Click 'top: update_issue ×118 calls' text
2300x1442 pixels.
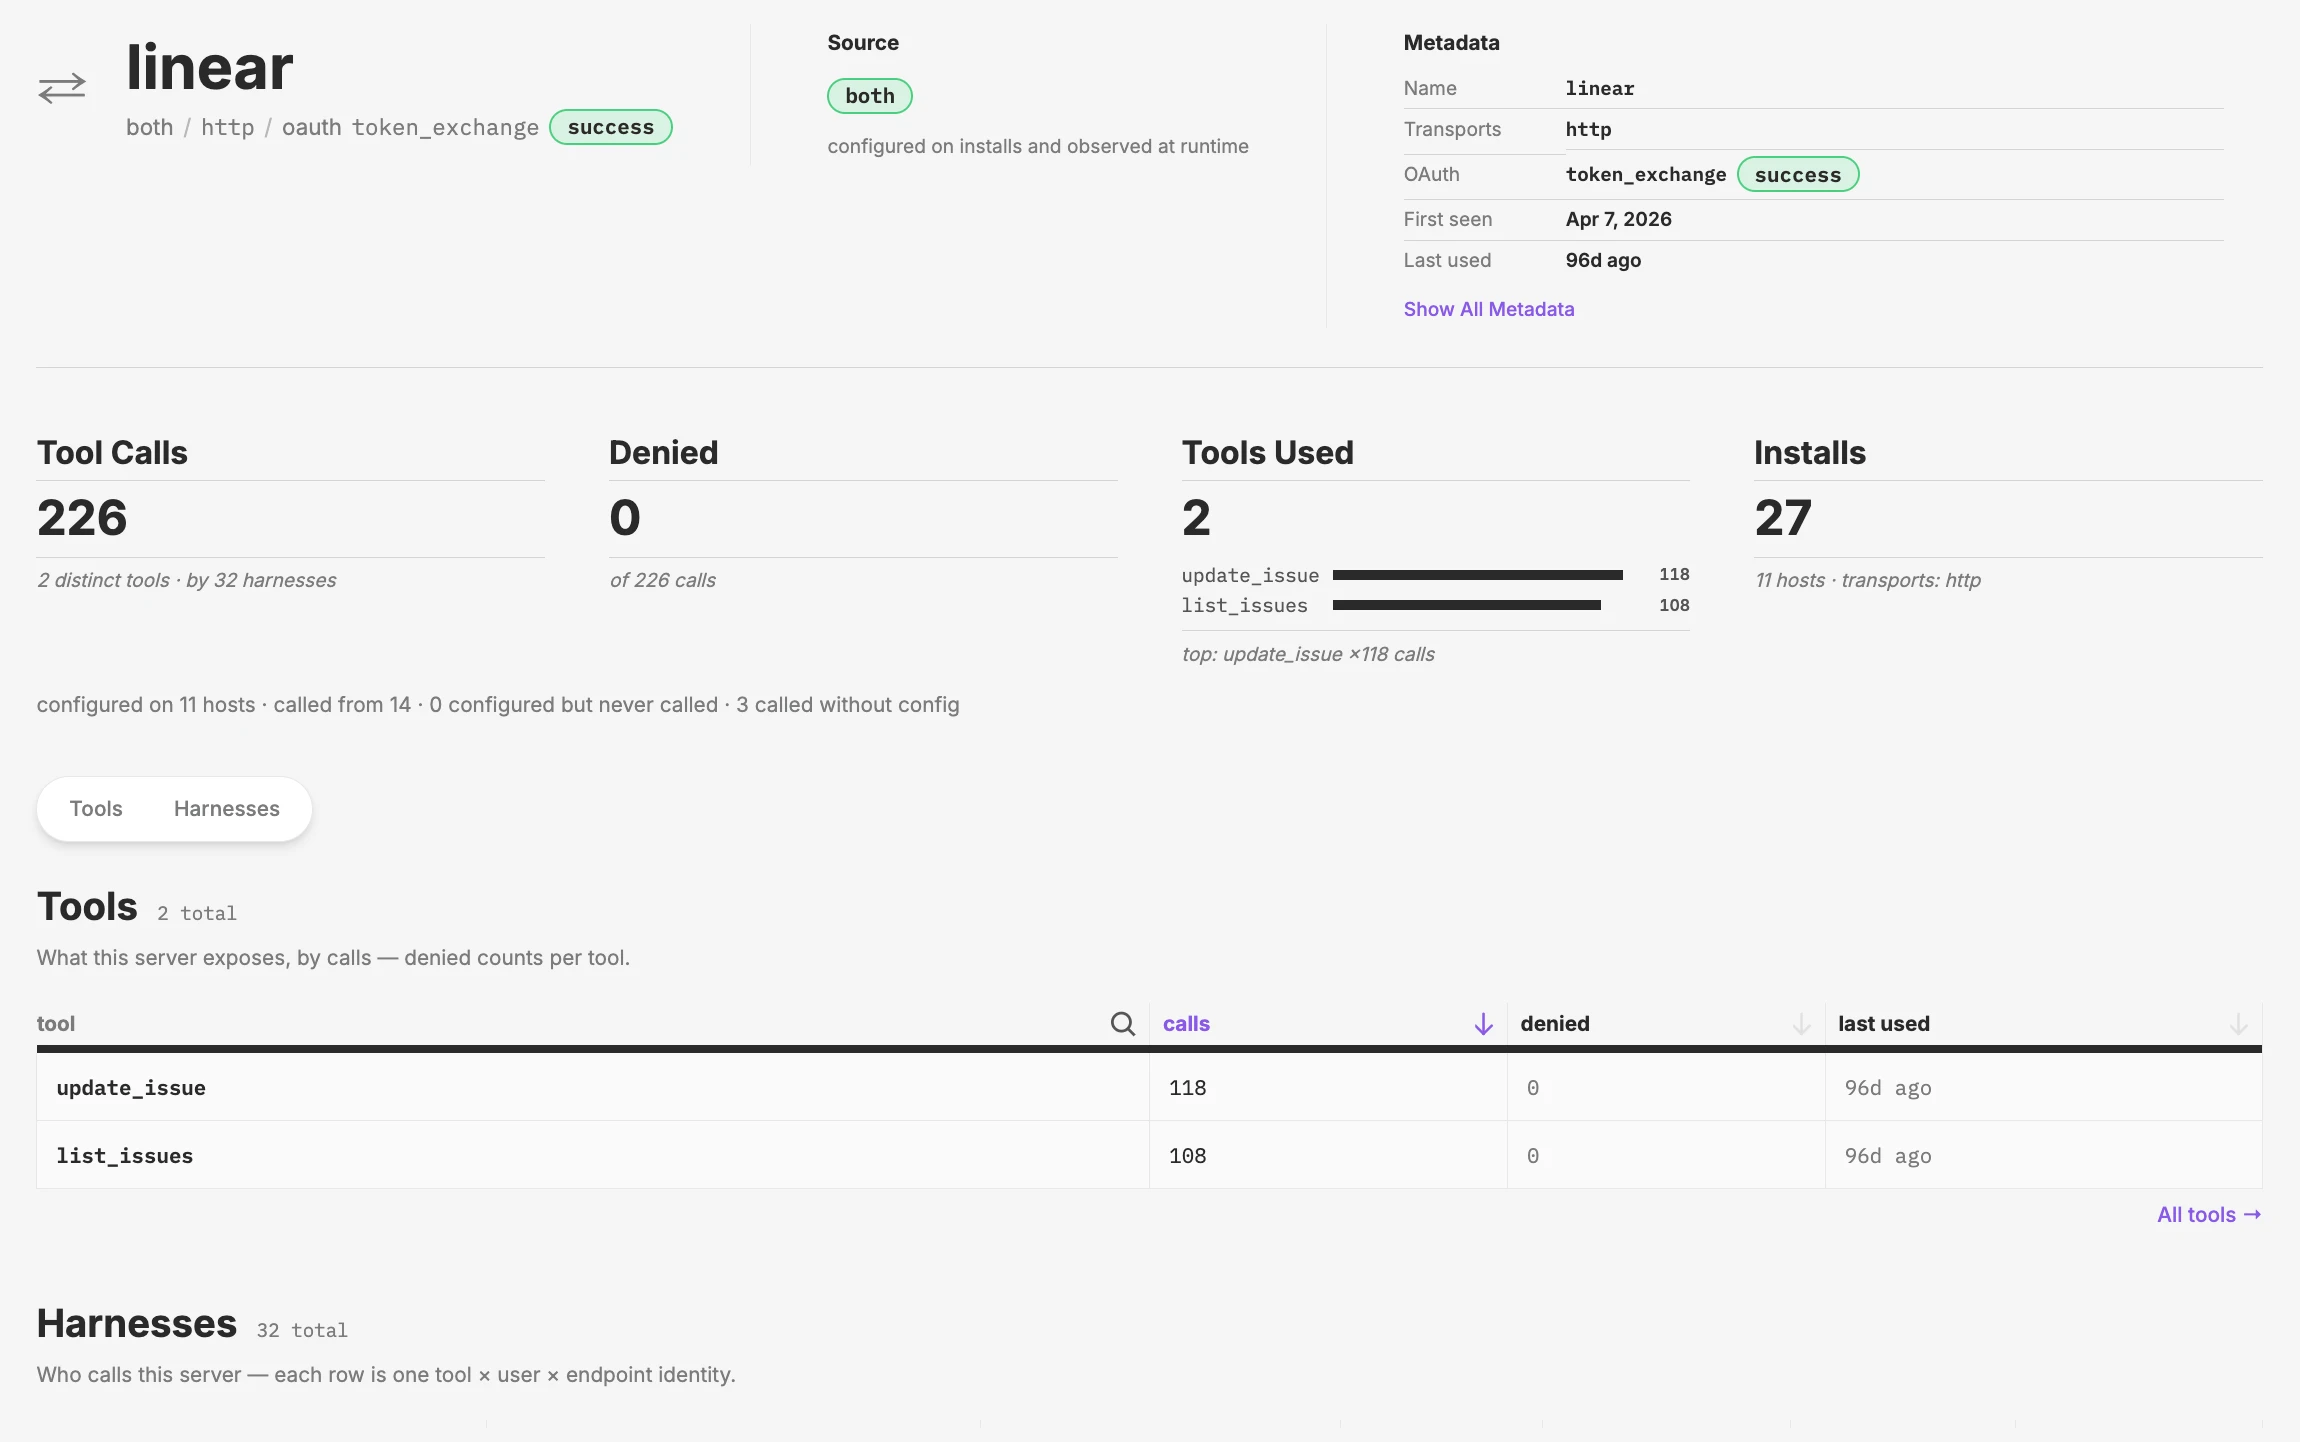click(x=1308, y=654)
